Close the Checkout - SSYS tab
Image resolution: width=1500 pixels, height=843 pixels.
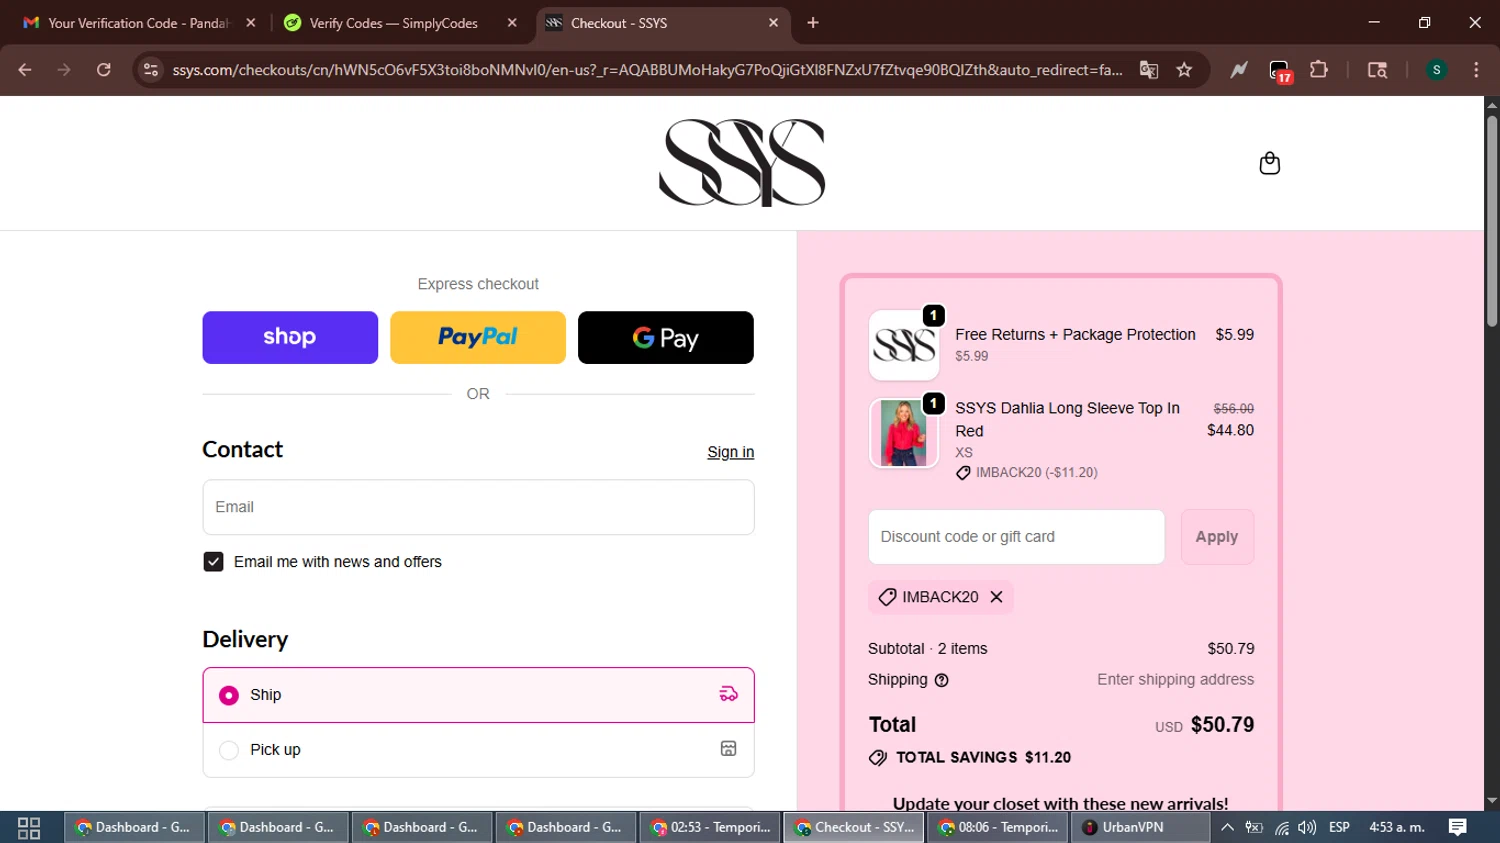point(773,23)
